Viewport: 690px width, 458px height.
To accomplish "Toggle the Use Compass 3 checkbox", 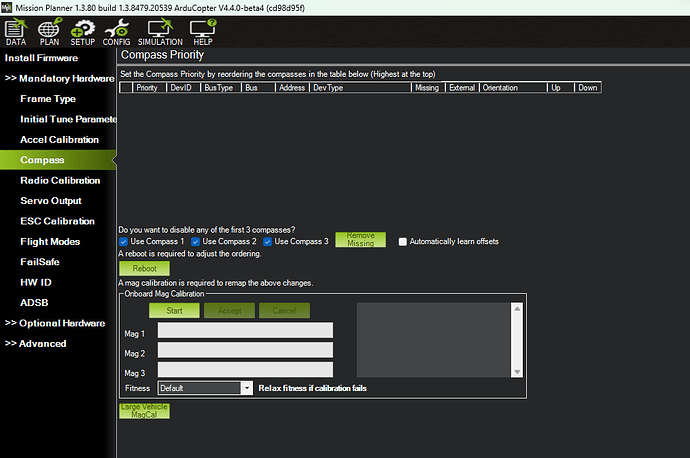I will tap(268, 242).
